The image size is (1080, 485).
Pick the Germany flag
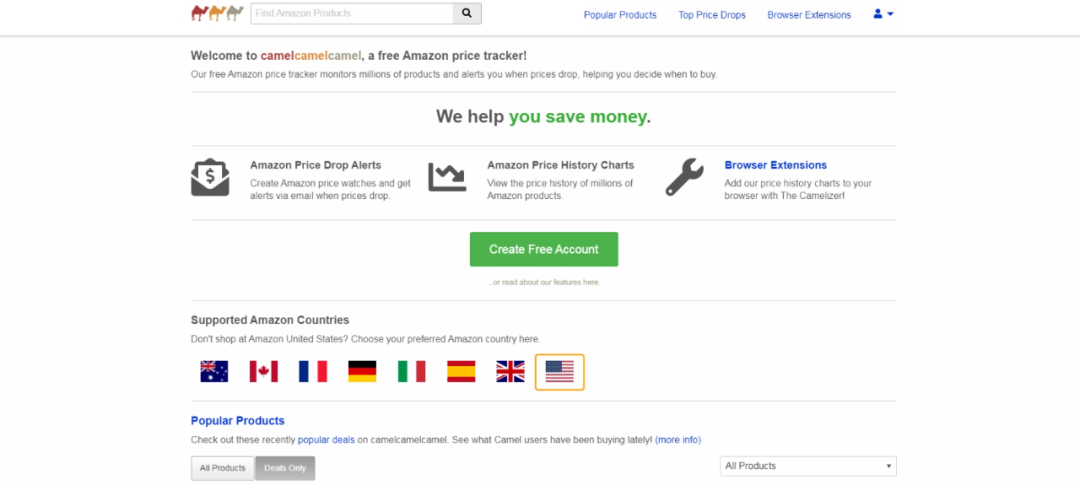[x=362, y=372]
